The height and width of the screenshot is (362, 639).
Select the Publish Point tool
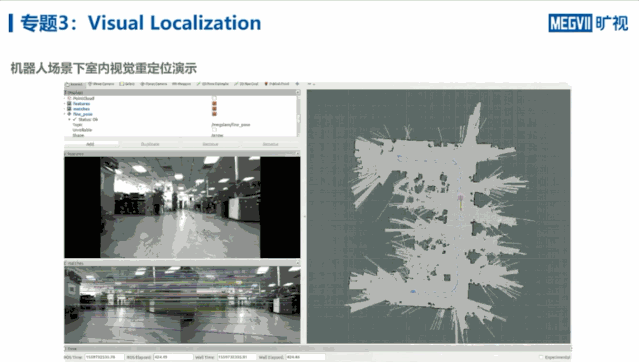[x=277, y=84]
